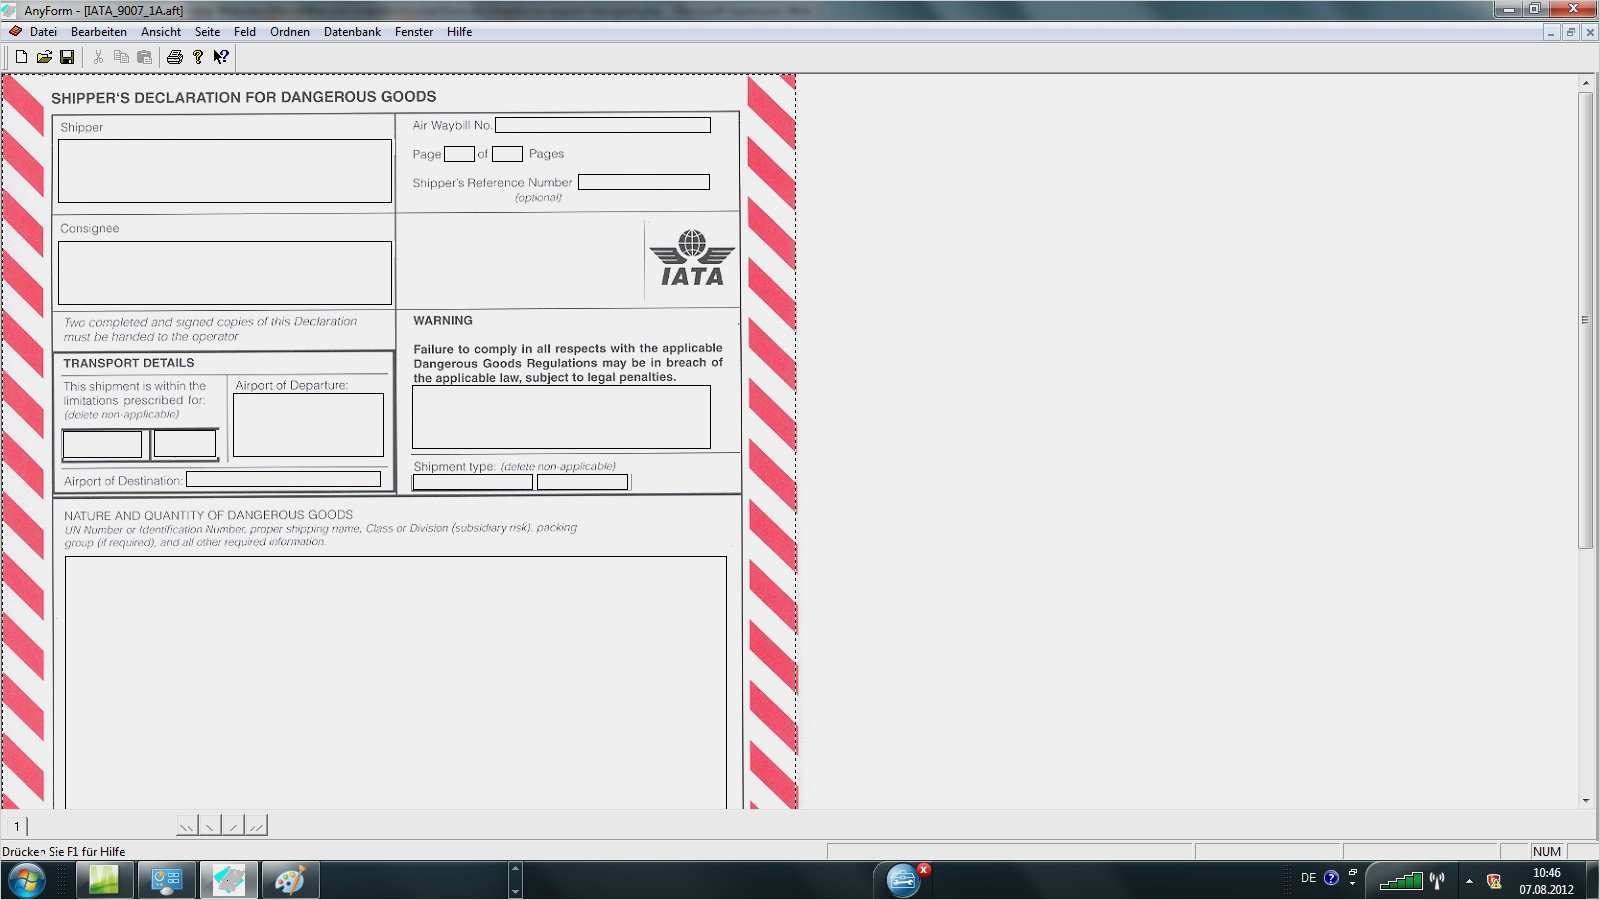Open the Seite menu
1600x900 pixels.
pyautogui.click(x=207, y=32)
